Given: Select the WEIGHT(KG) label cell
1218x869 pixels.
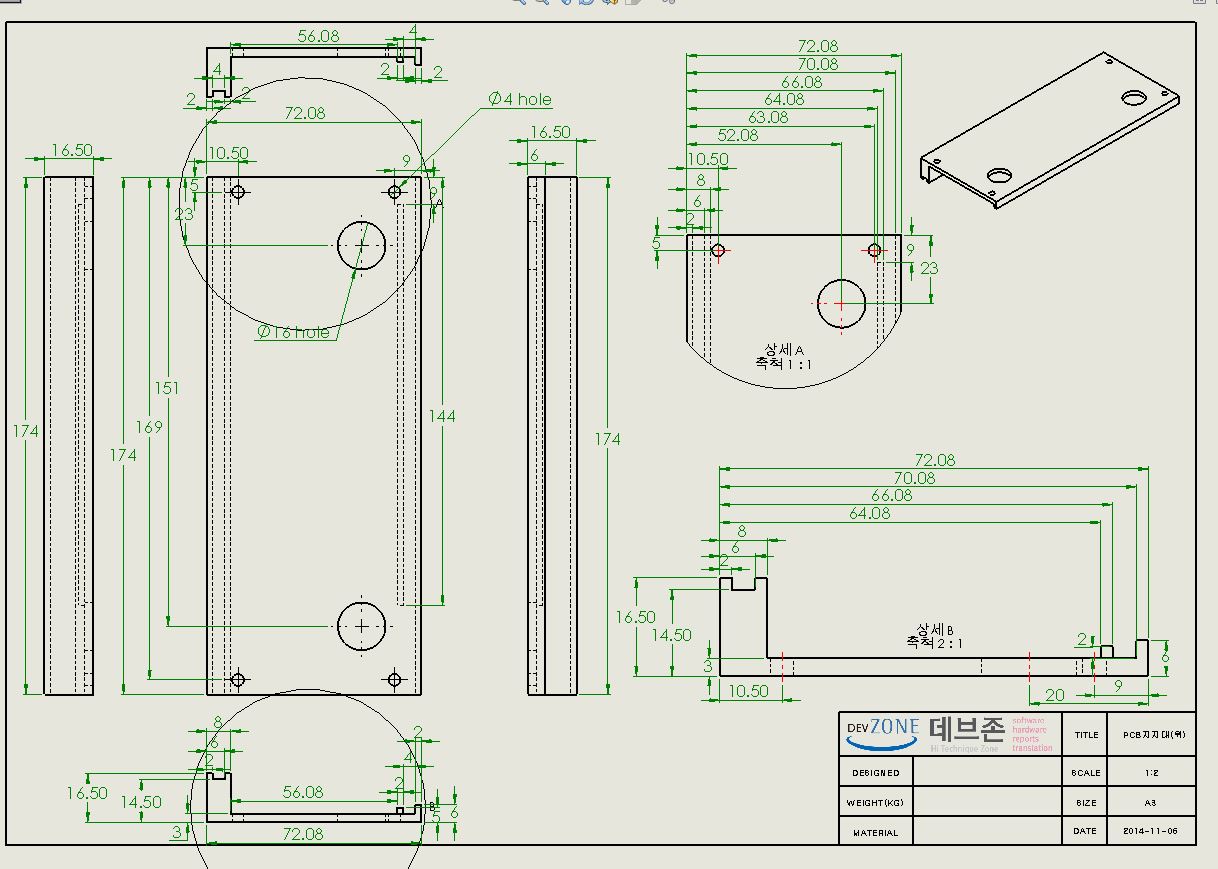Looking at the screenshot, I should [x=876, y=802].
